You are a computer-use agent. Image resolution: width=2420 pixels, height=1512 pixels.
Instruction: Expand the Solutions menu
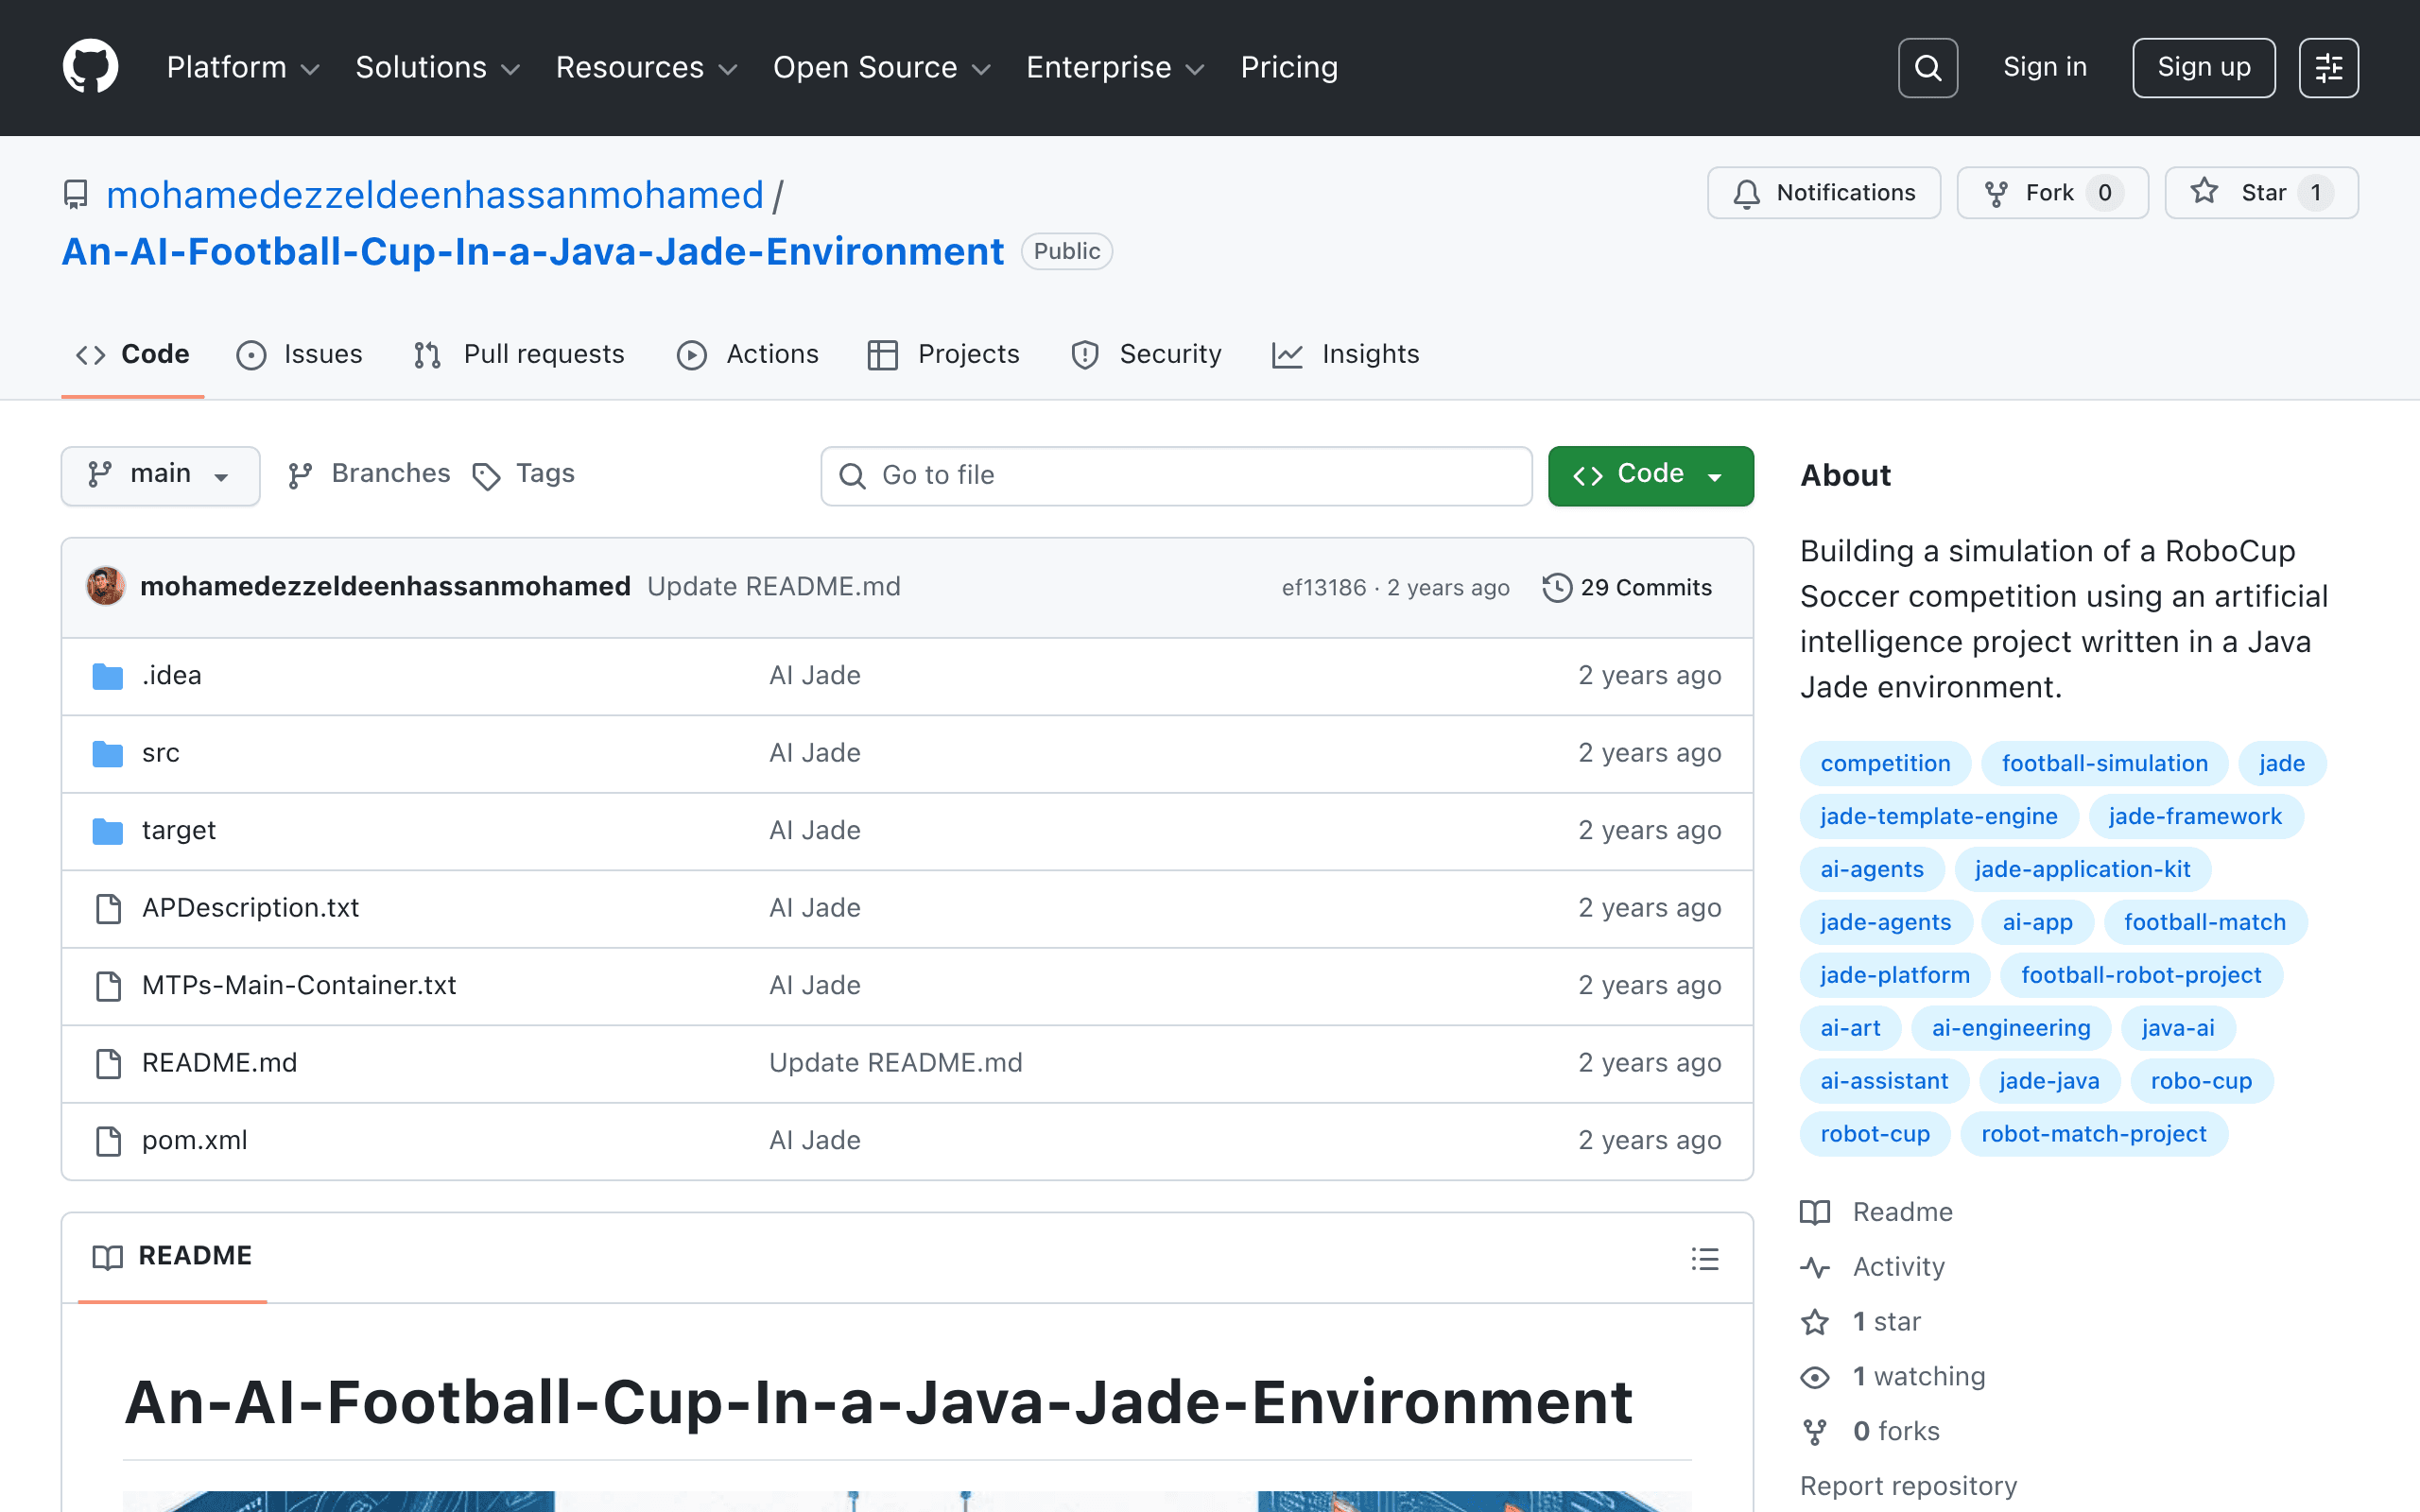point(438,67)
